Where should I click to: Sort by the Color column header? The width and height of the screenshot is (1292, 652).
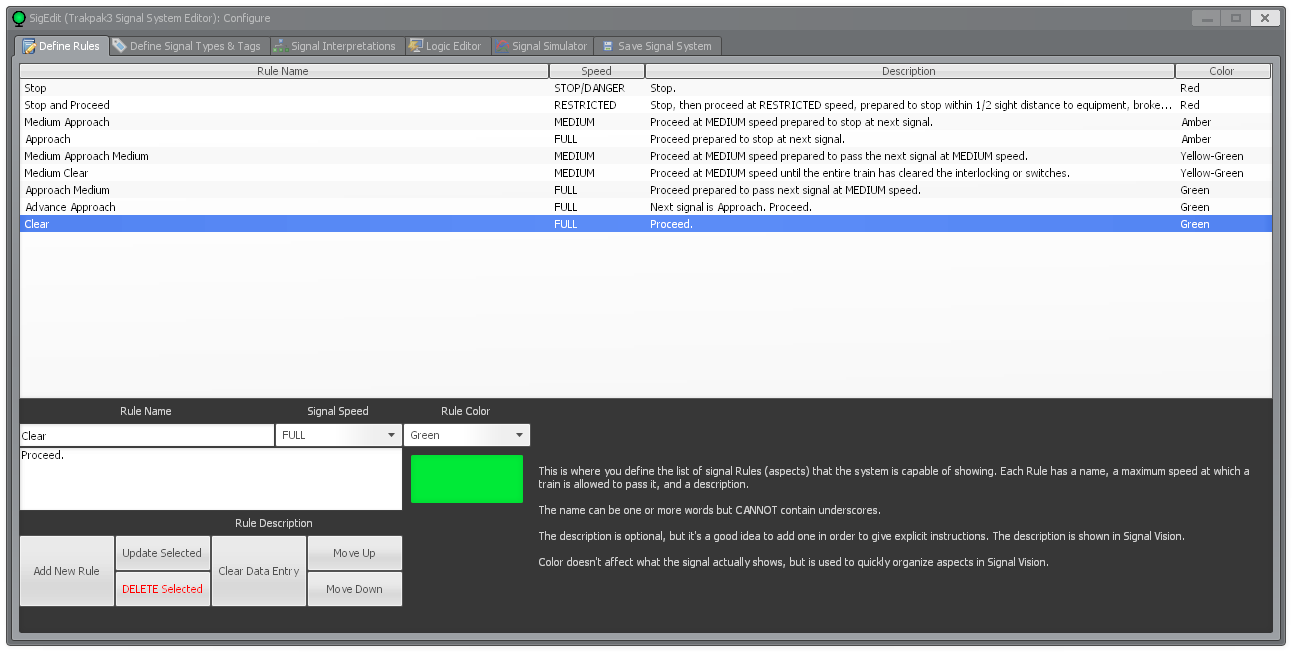1223,71
